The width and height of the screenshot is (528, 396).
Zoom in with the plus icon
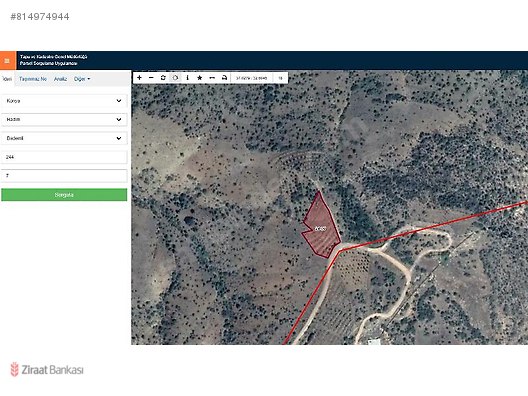tap(139, 78)
